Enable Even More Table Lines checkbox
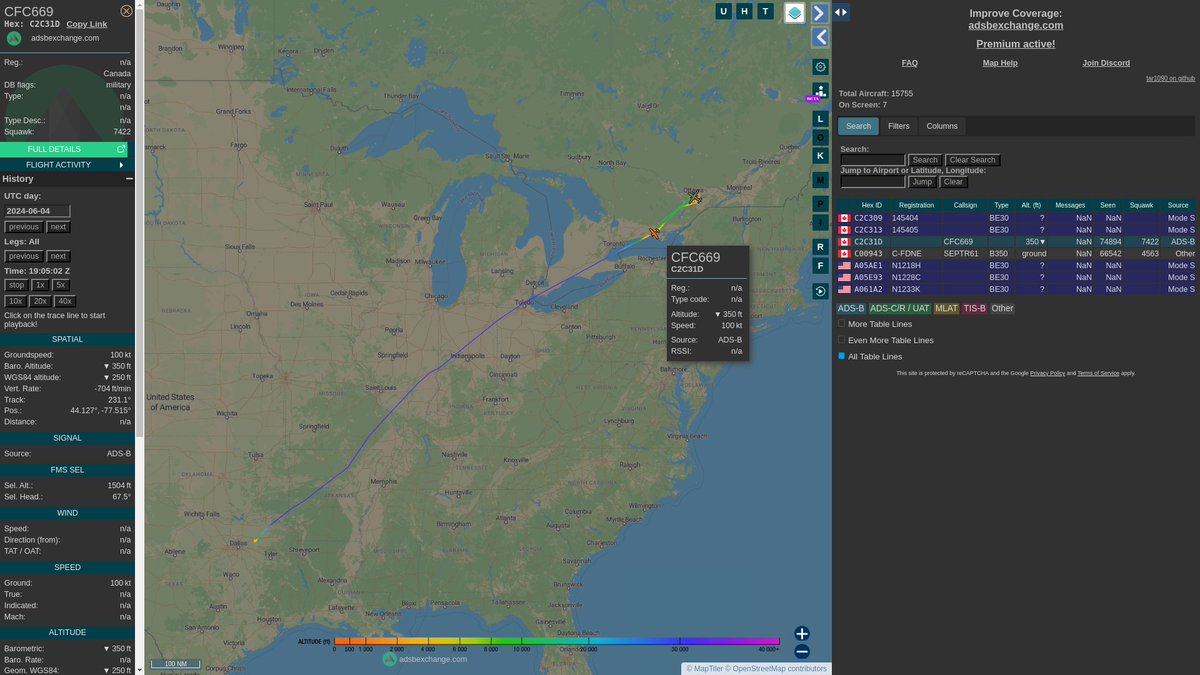This screenshot has width=1200, height=675. pos(842,340)
